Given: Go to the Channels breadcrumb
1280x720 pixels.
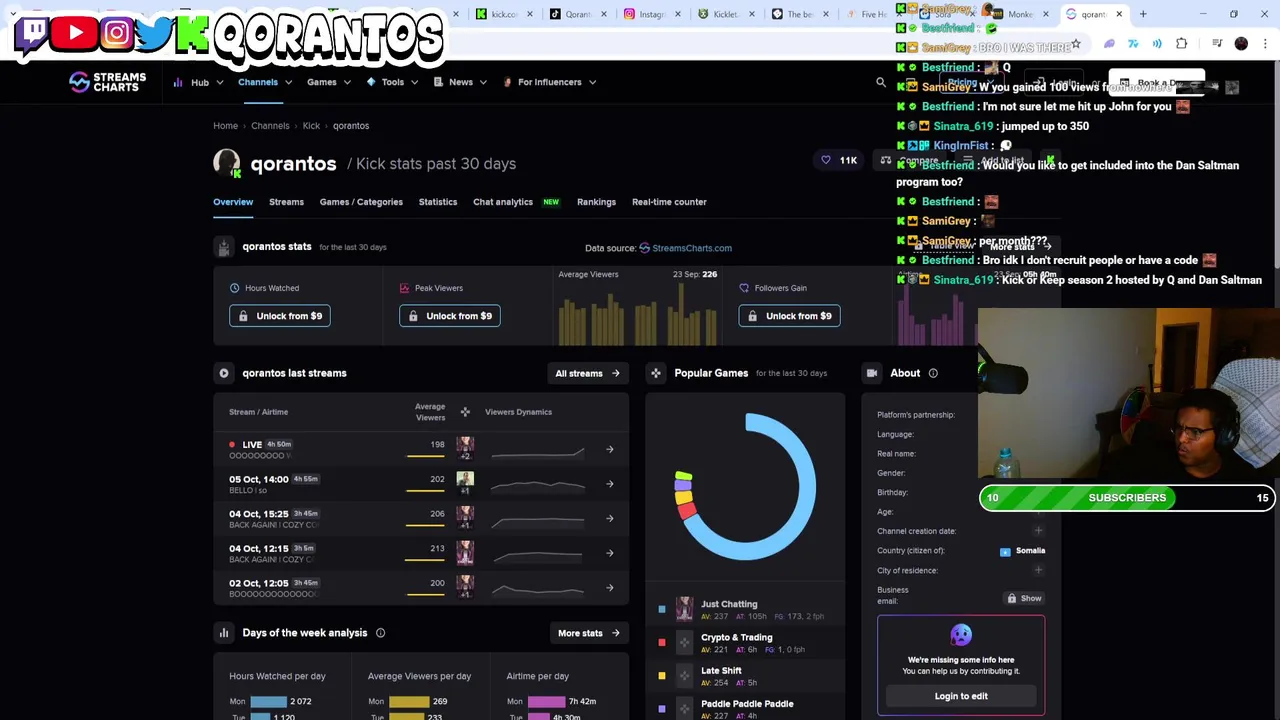Looking at the screenshot, I should pos(270,126).
